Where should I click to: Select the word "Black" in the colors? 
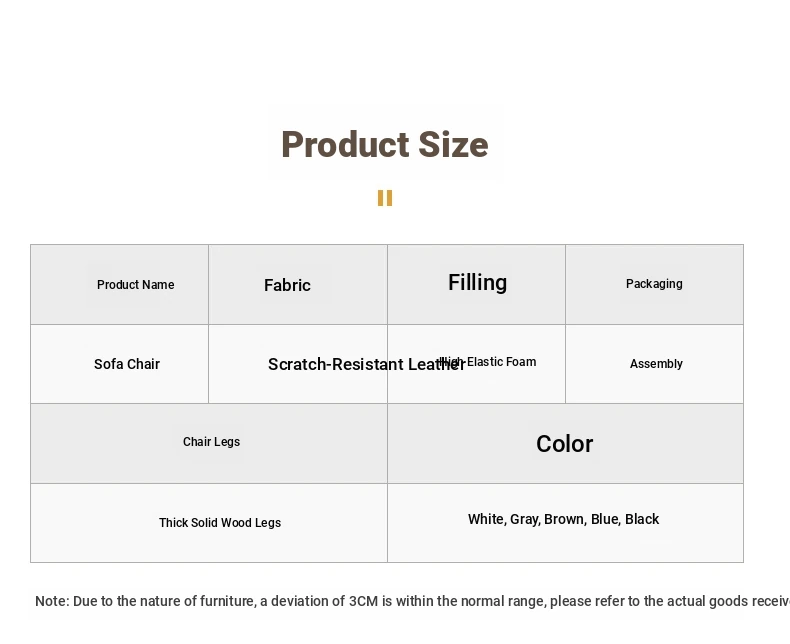pyautogui.click(x=642, y=519)
